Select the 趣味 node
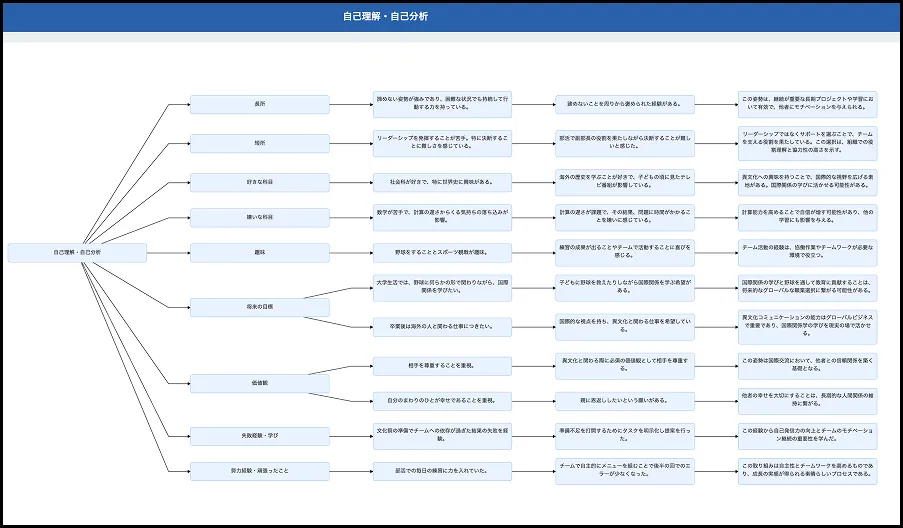903x528 pixels. pos(260,253)
